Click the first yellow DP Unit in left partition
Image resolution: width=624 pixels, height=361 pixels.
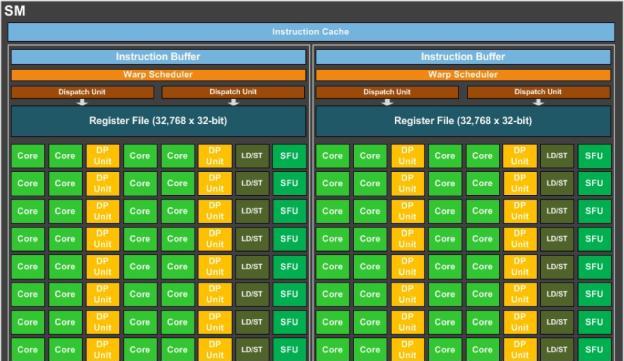(103, 156)
